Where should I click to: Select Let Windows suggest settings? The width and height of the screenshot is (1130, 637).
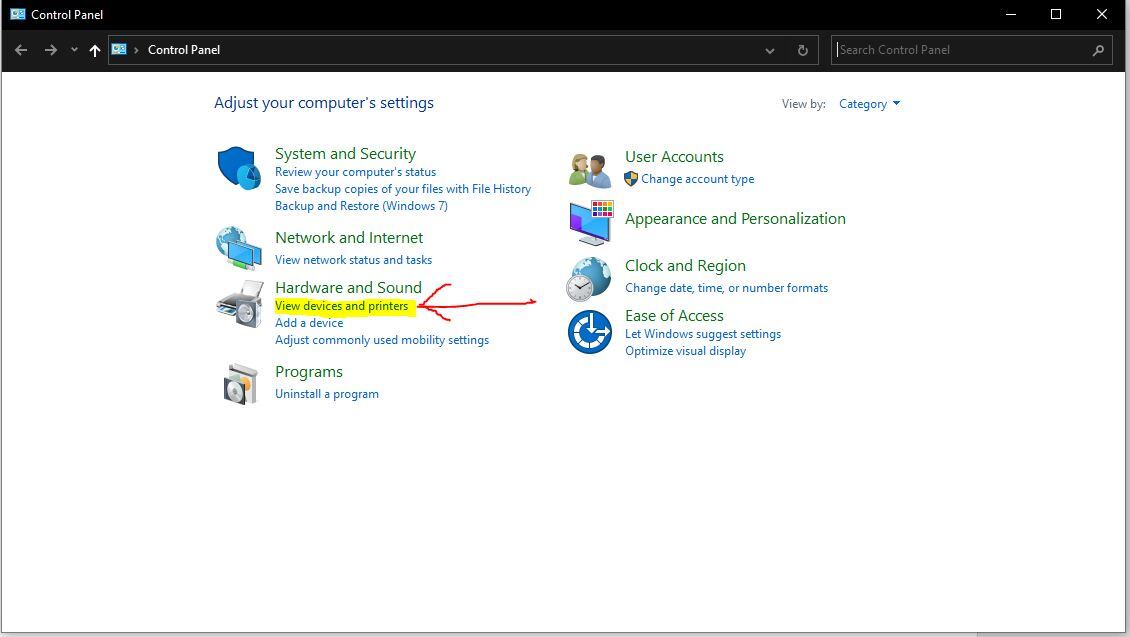703,334
